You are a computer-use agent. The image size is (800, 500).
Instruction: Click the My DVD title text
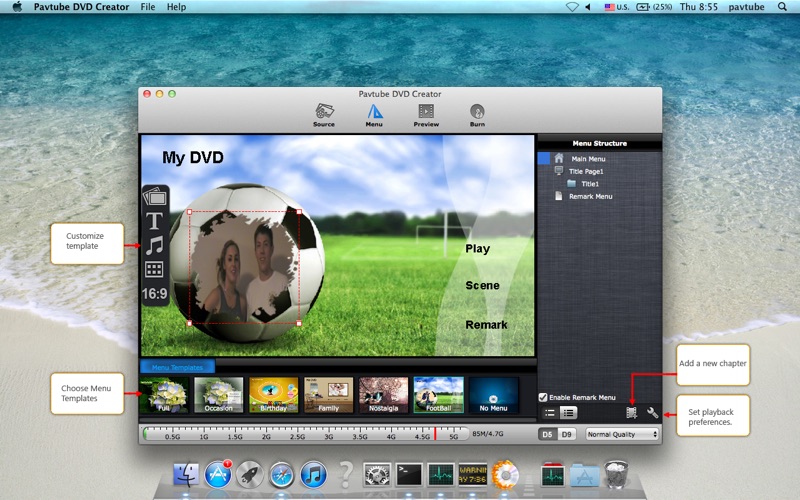click(193, 157)
